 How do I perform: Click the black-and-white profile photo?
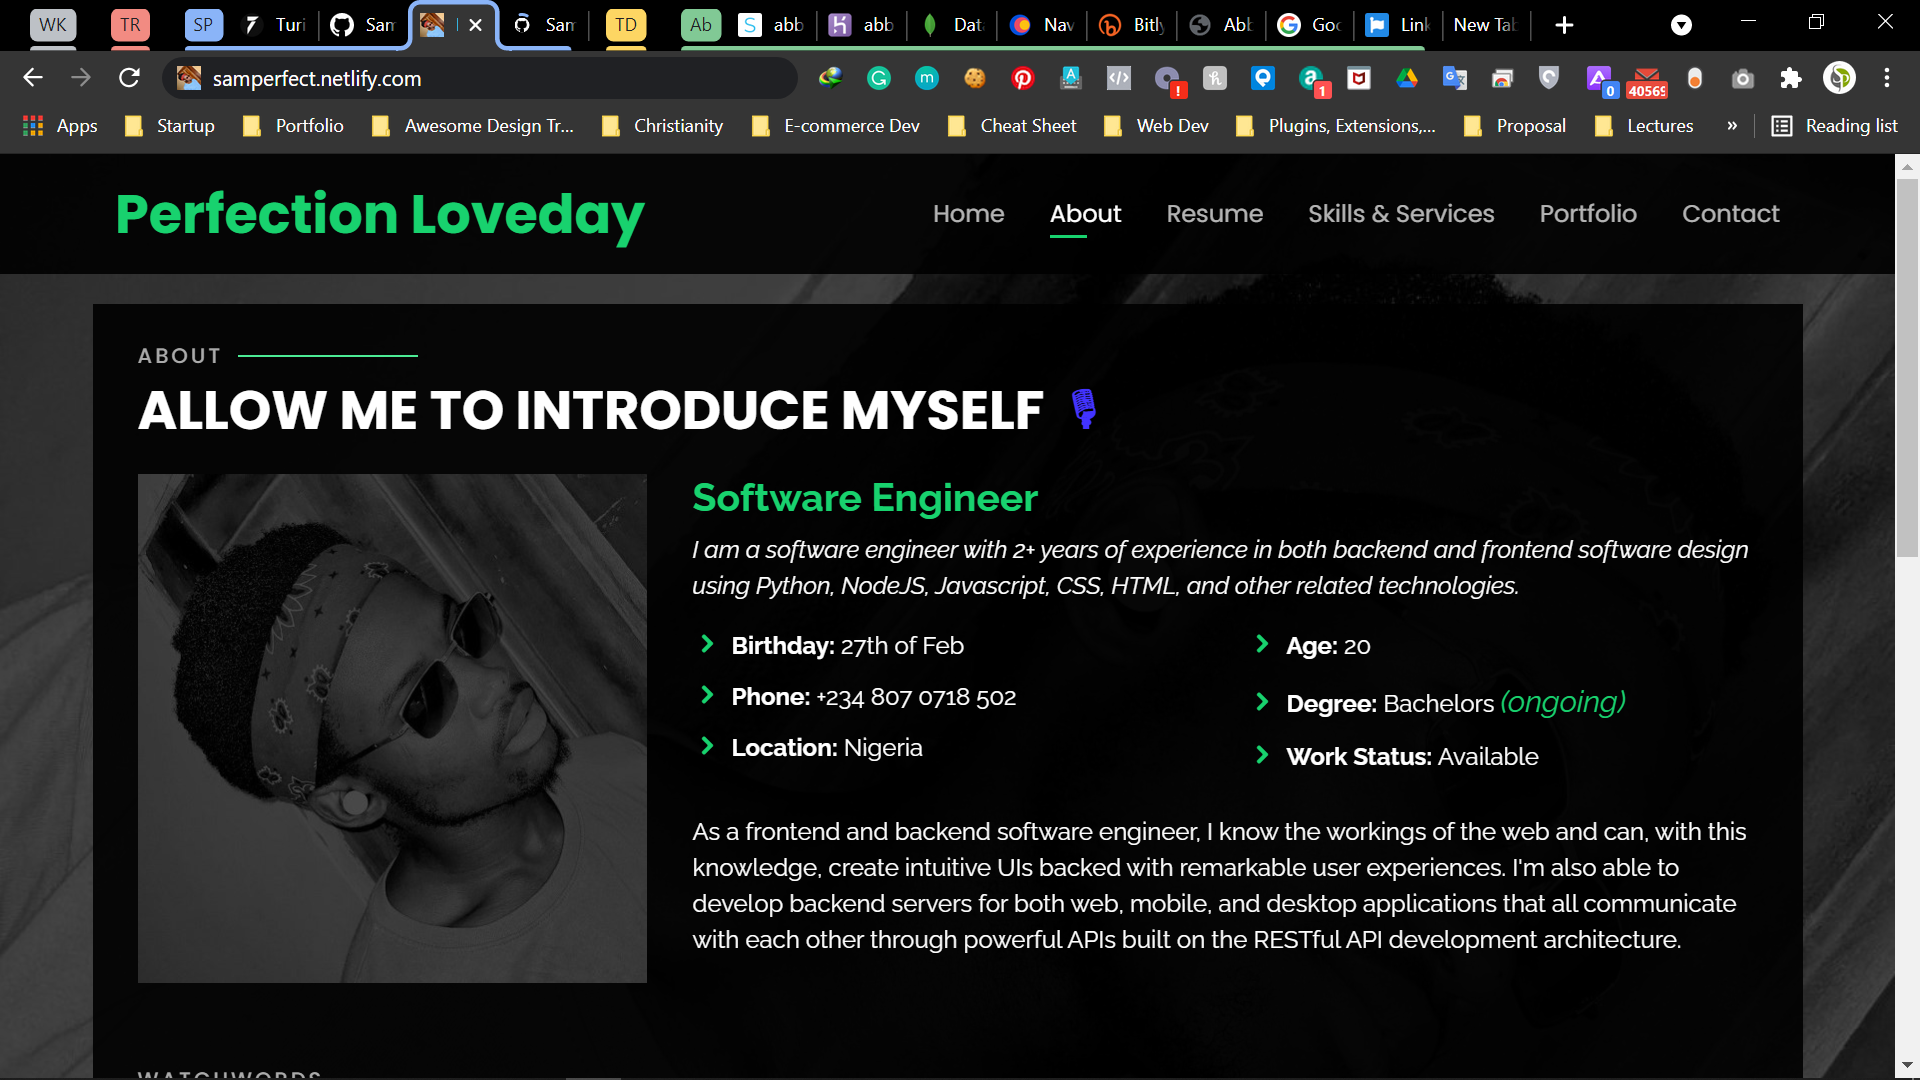392,728
